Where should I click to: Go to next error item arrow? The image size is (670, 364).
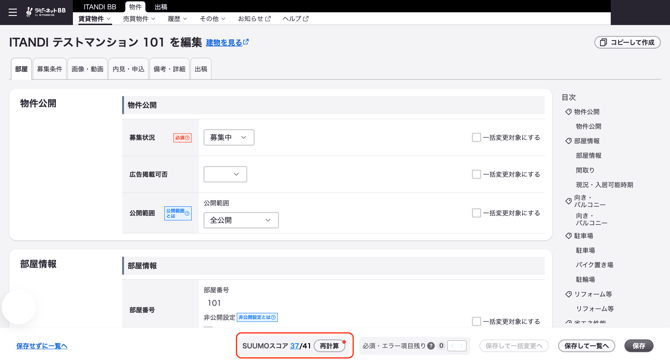tap(462, 346)
